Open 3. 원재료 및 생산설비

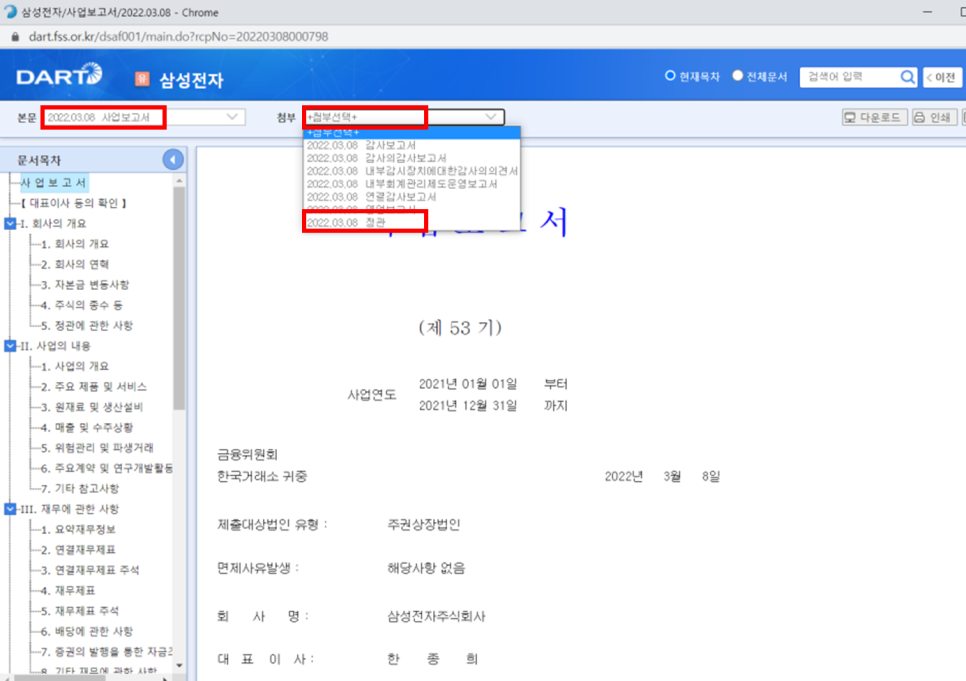coord(92,407)
